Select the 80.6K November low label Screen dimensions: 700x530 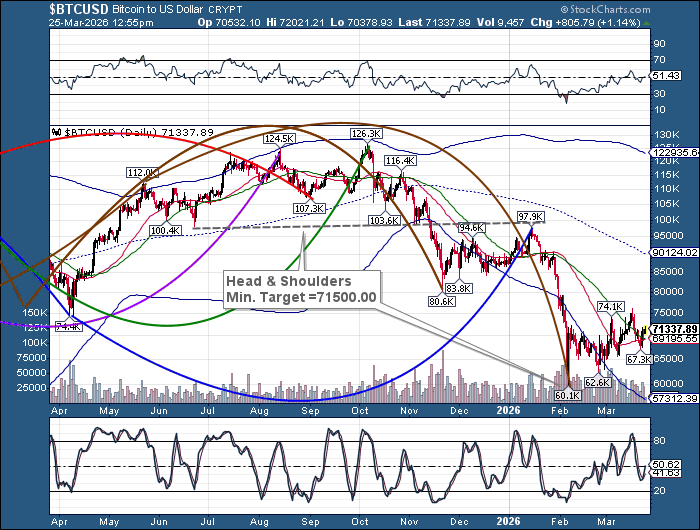click(x=443, y=301)
